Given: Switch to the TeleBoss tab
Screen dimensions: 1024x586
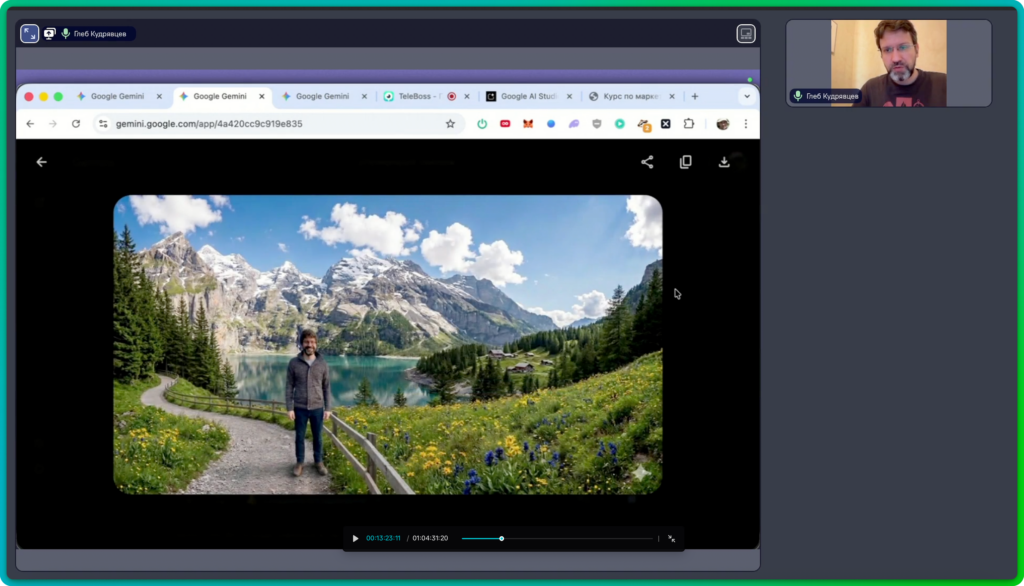Looking at the screenshot, I should tap(419, 96).
